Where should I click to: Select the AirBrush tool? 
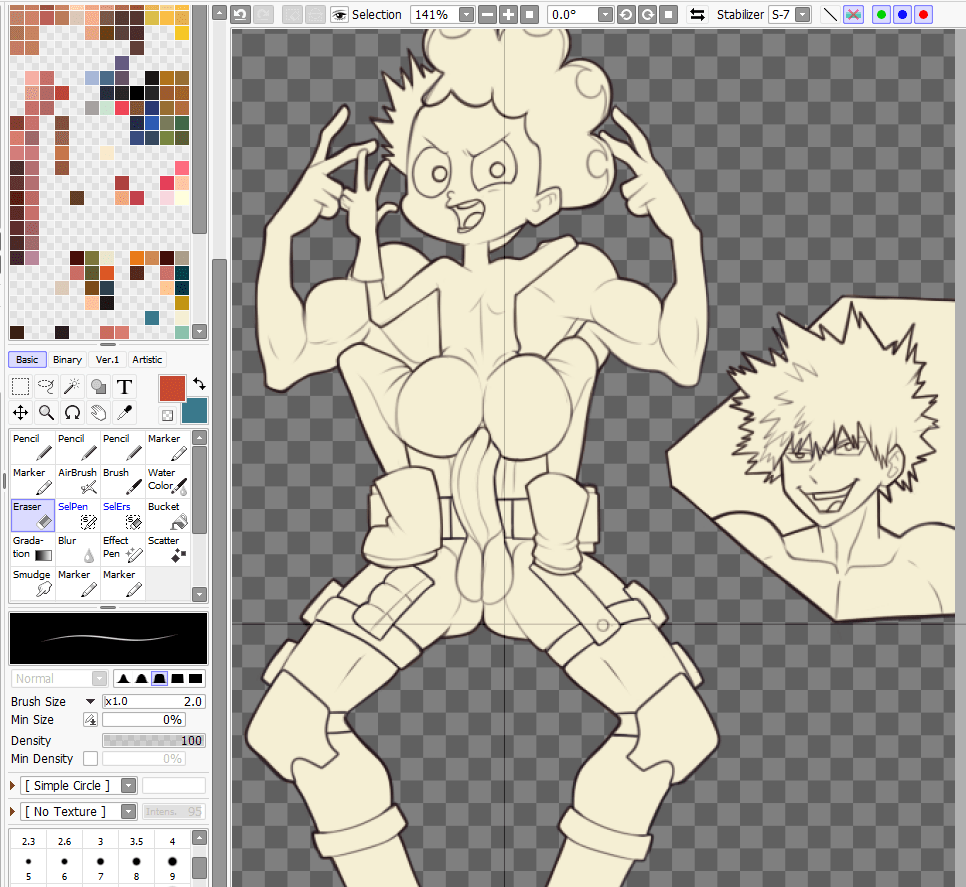pos(77,479)
